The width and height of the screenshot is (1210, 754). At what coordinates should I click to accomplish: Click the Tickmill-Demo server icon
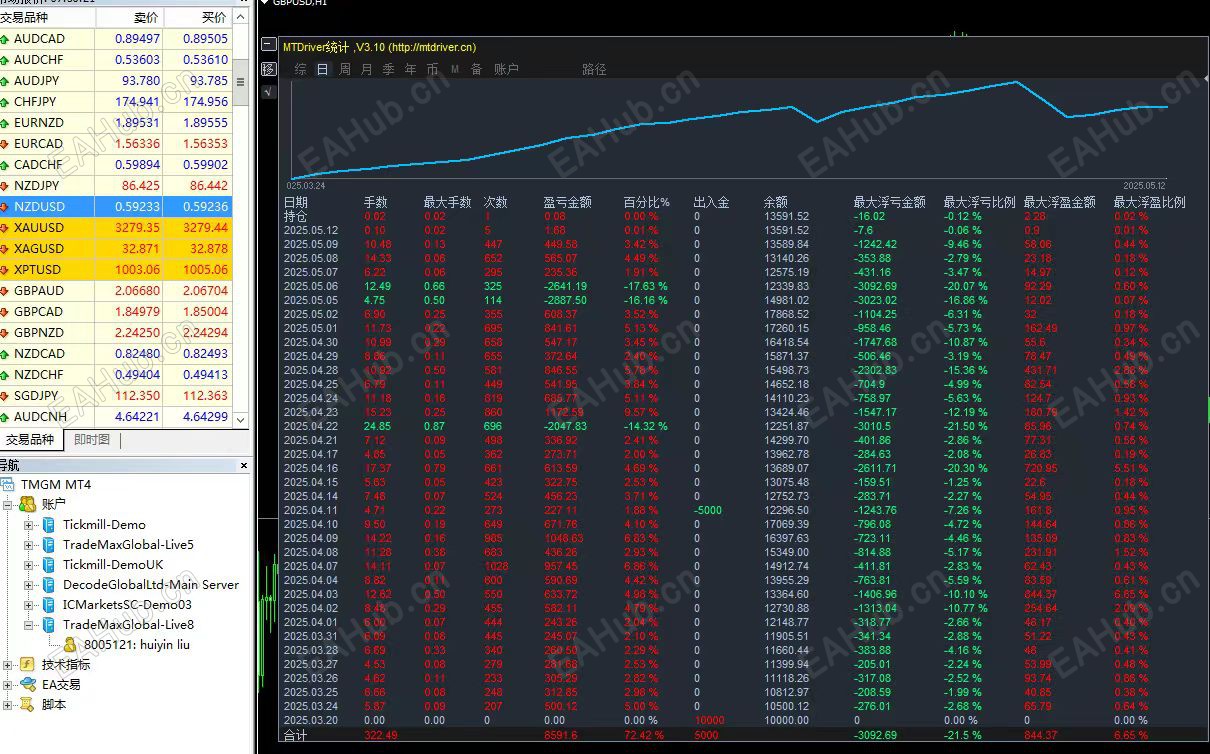point(48,525)
